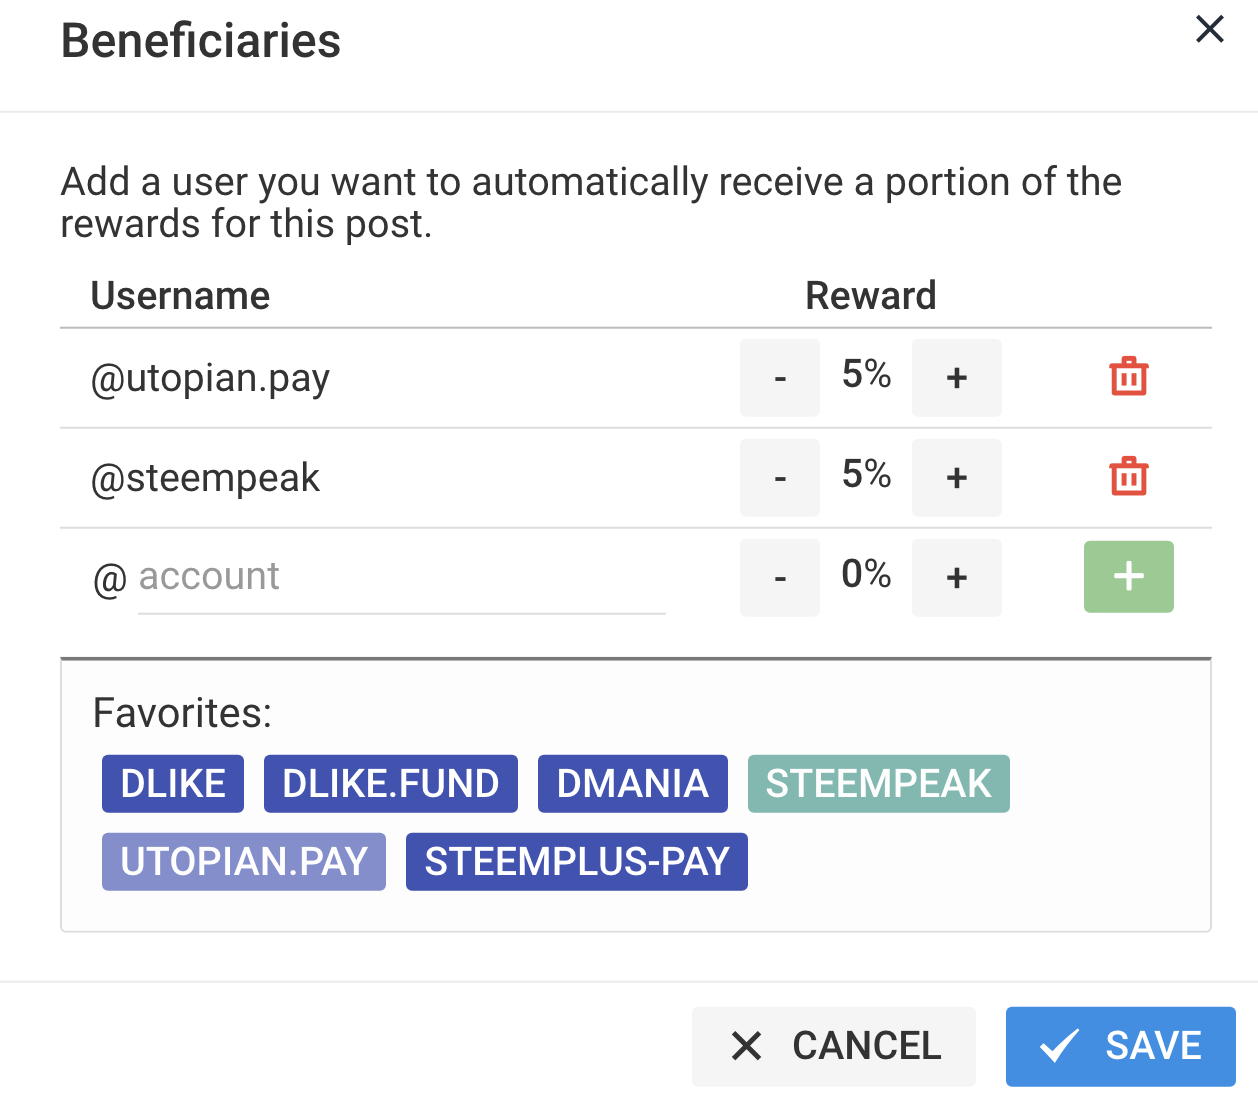Choose the DLIKE.FUND favorite
Viewport: 1258px width, 1106px height.
pos(390,783)
